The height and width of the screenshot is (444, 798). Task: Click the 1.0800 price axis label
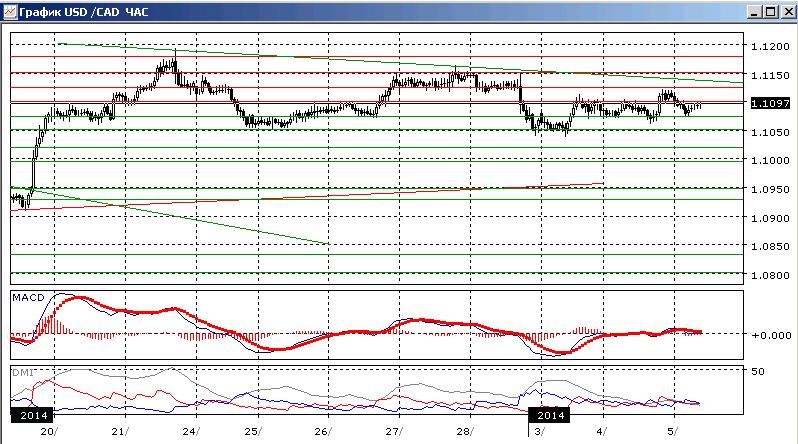(x=770, y=275)
